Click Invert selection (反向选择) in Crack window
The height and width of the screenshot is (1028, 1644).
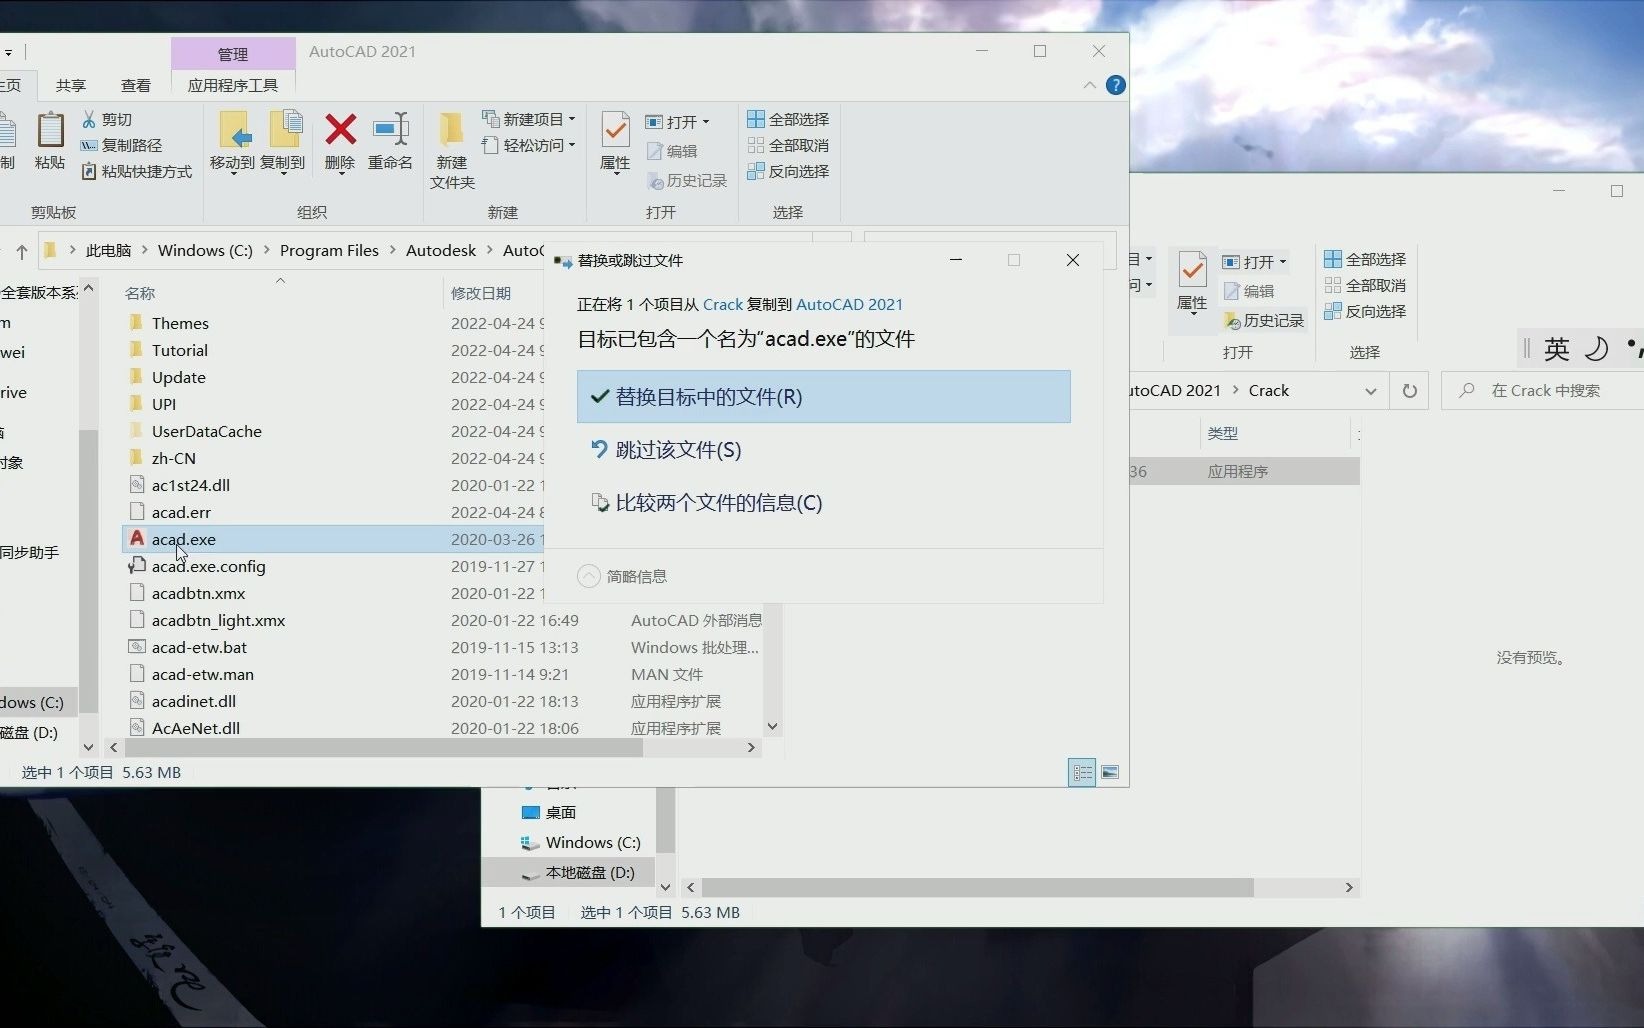pyautogui.click(x=1365, y=311)
